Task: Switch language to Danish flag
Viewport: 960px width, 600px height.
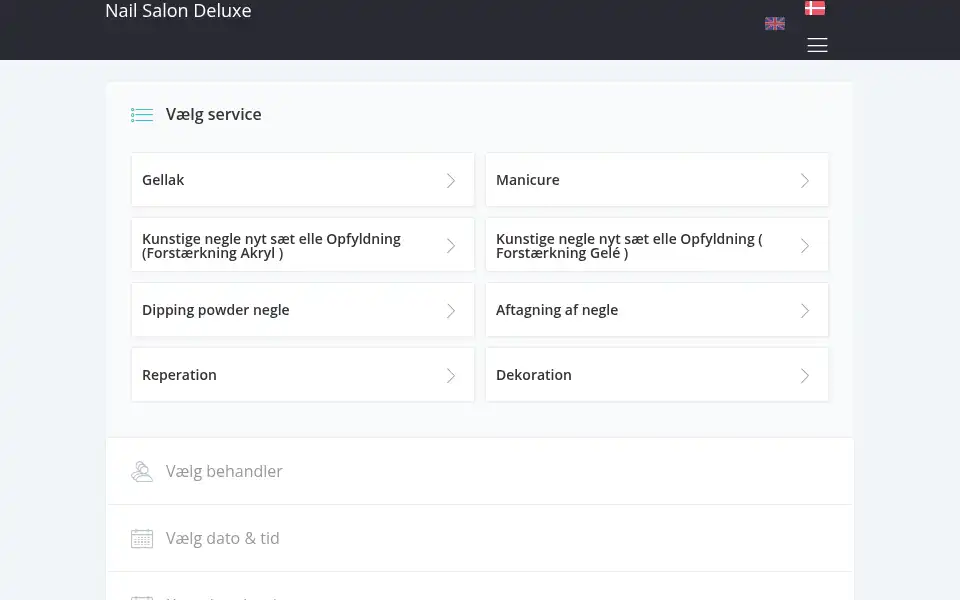Action: 814,7
